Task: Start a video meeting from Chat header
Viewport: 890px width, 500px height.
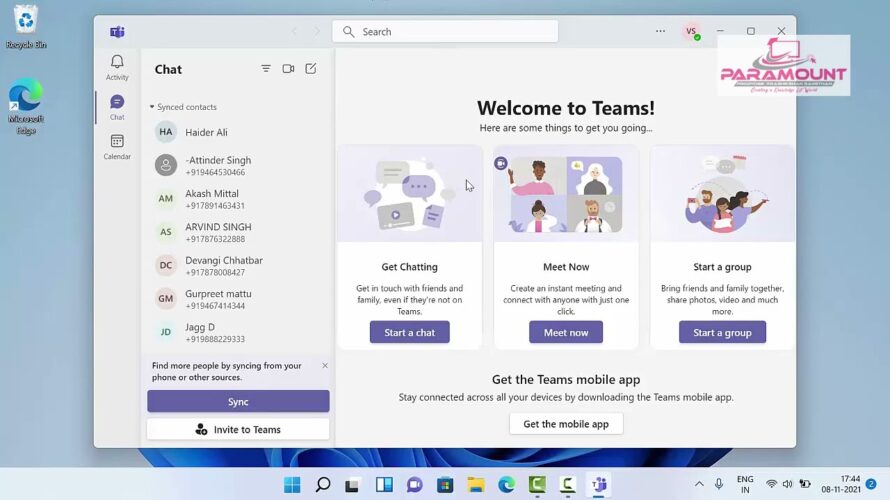Action: pyautogui.click(x=288, y=69)
